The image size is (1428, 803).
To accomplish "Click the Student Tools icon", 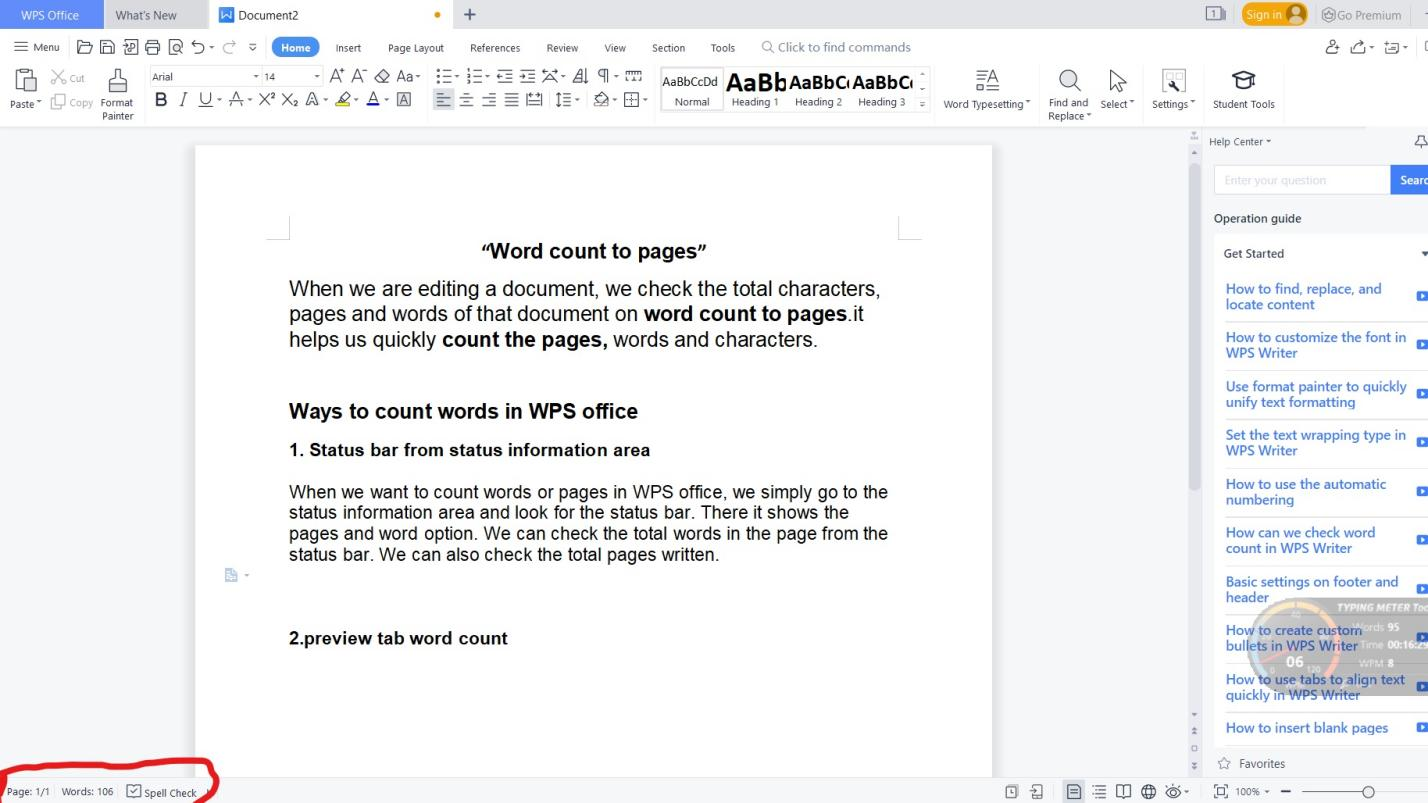I will tap(1243, 90).
